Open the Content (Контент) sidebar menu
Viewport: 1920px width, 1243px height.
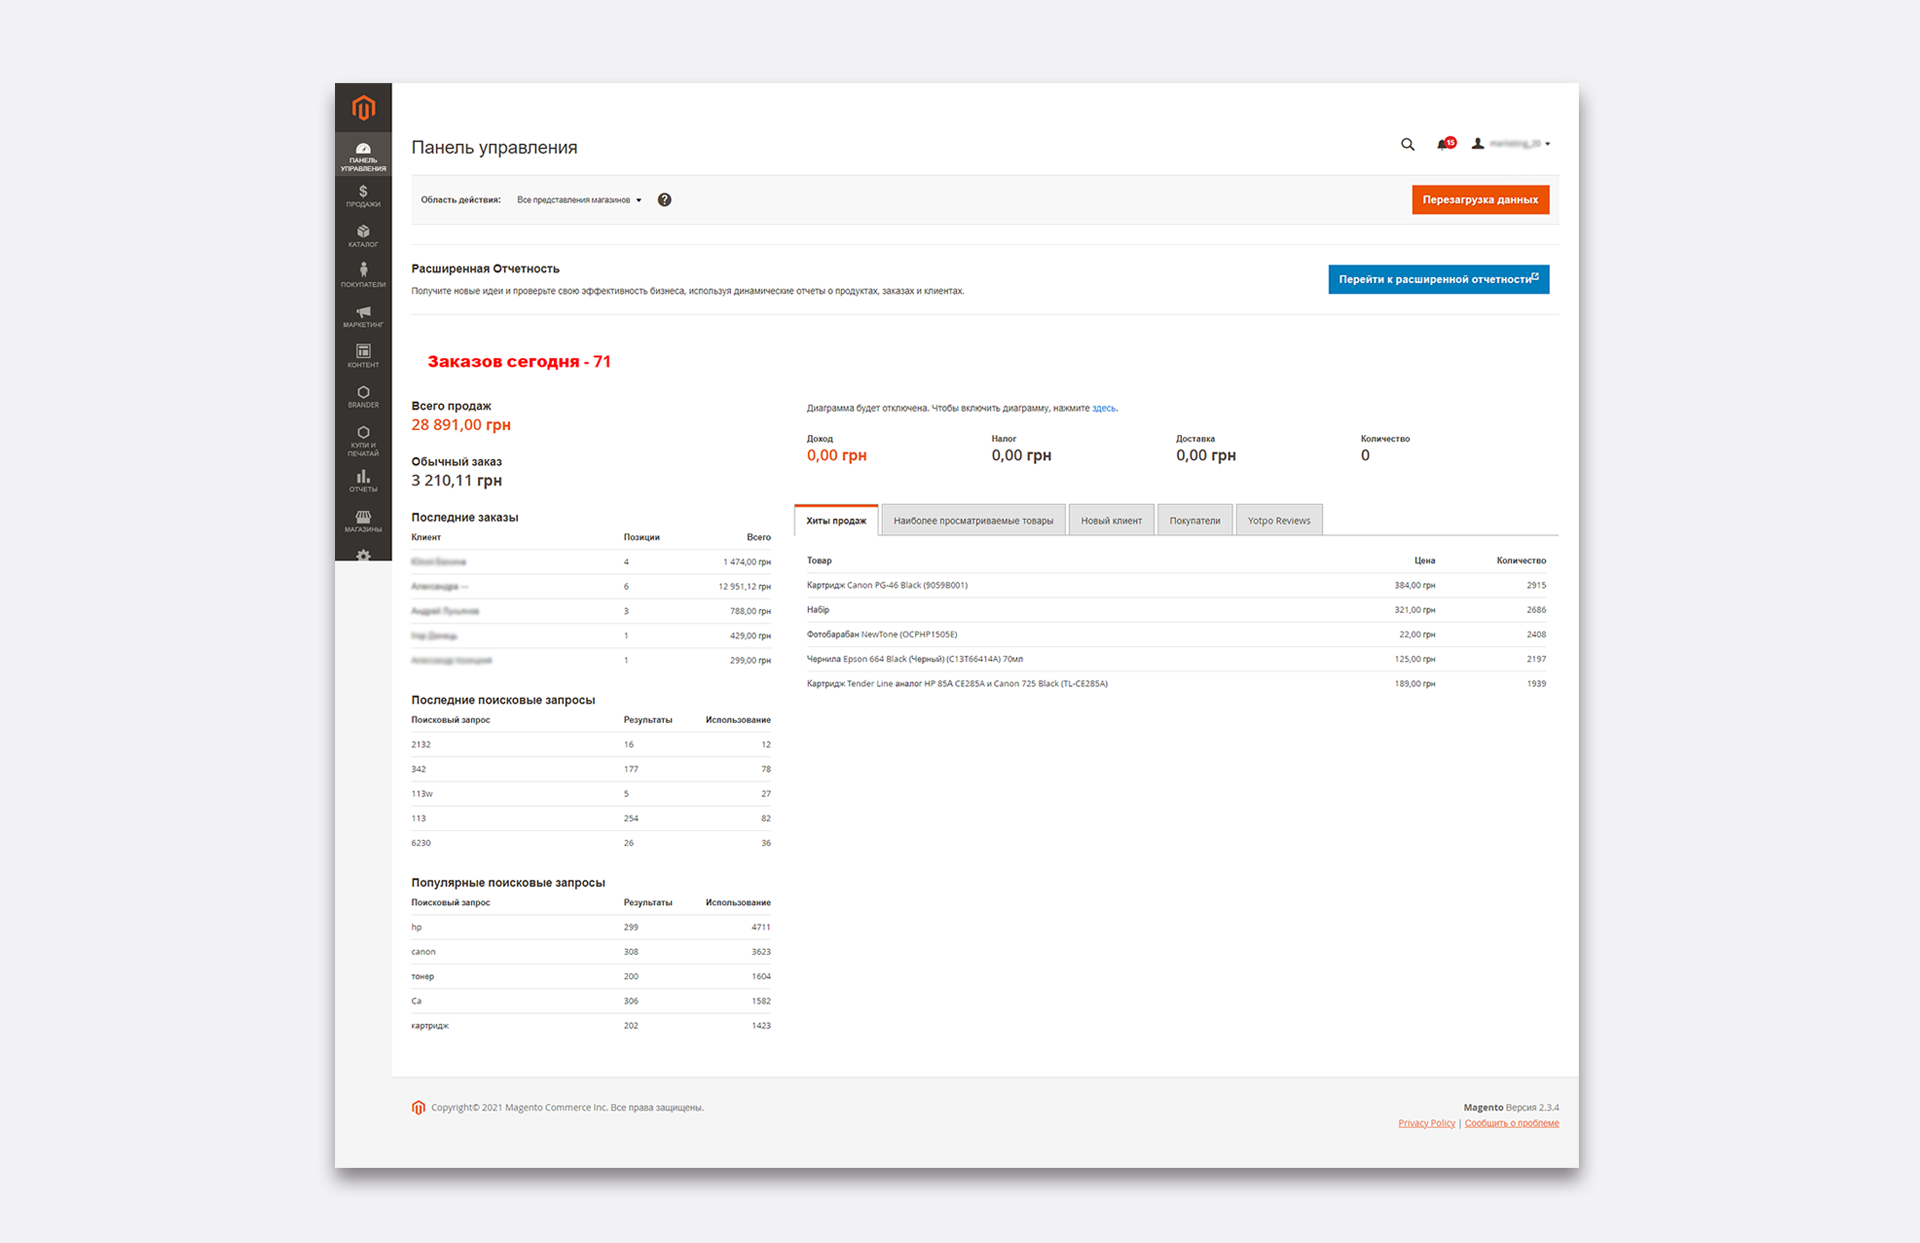coord(363,356)
